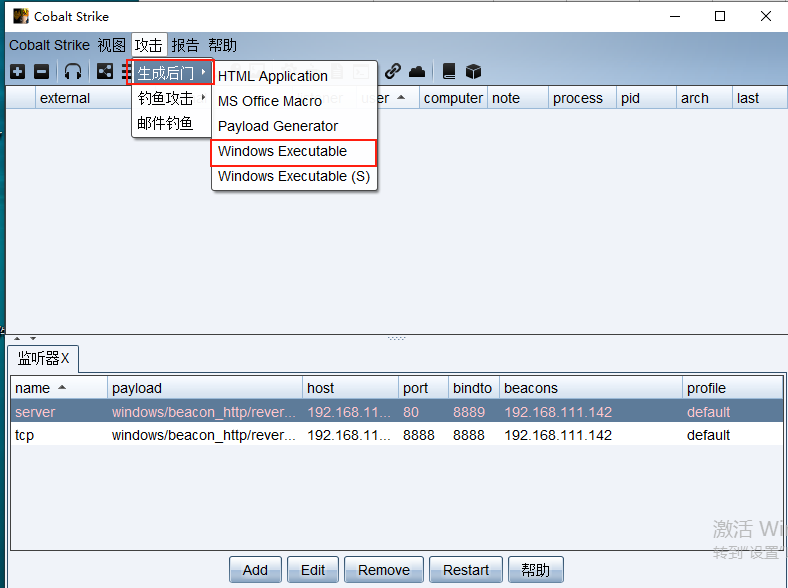Sort listeners by the host column header
The image size is (788, 588).
click(351, 388)
